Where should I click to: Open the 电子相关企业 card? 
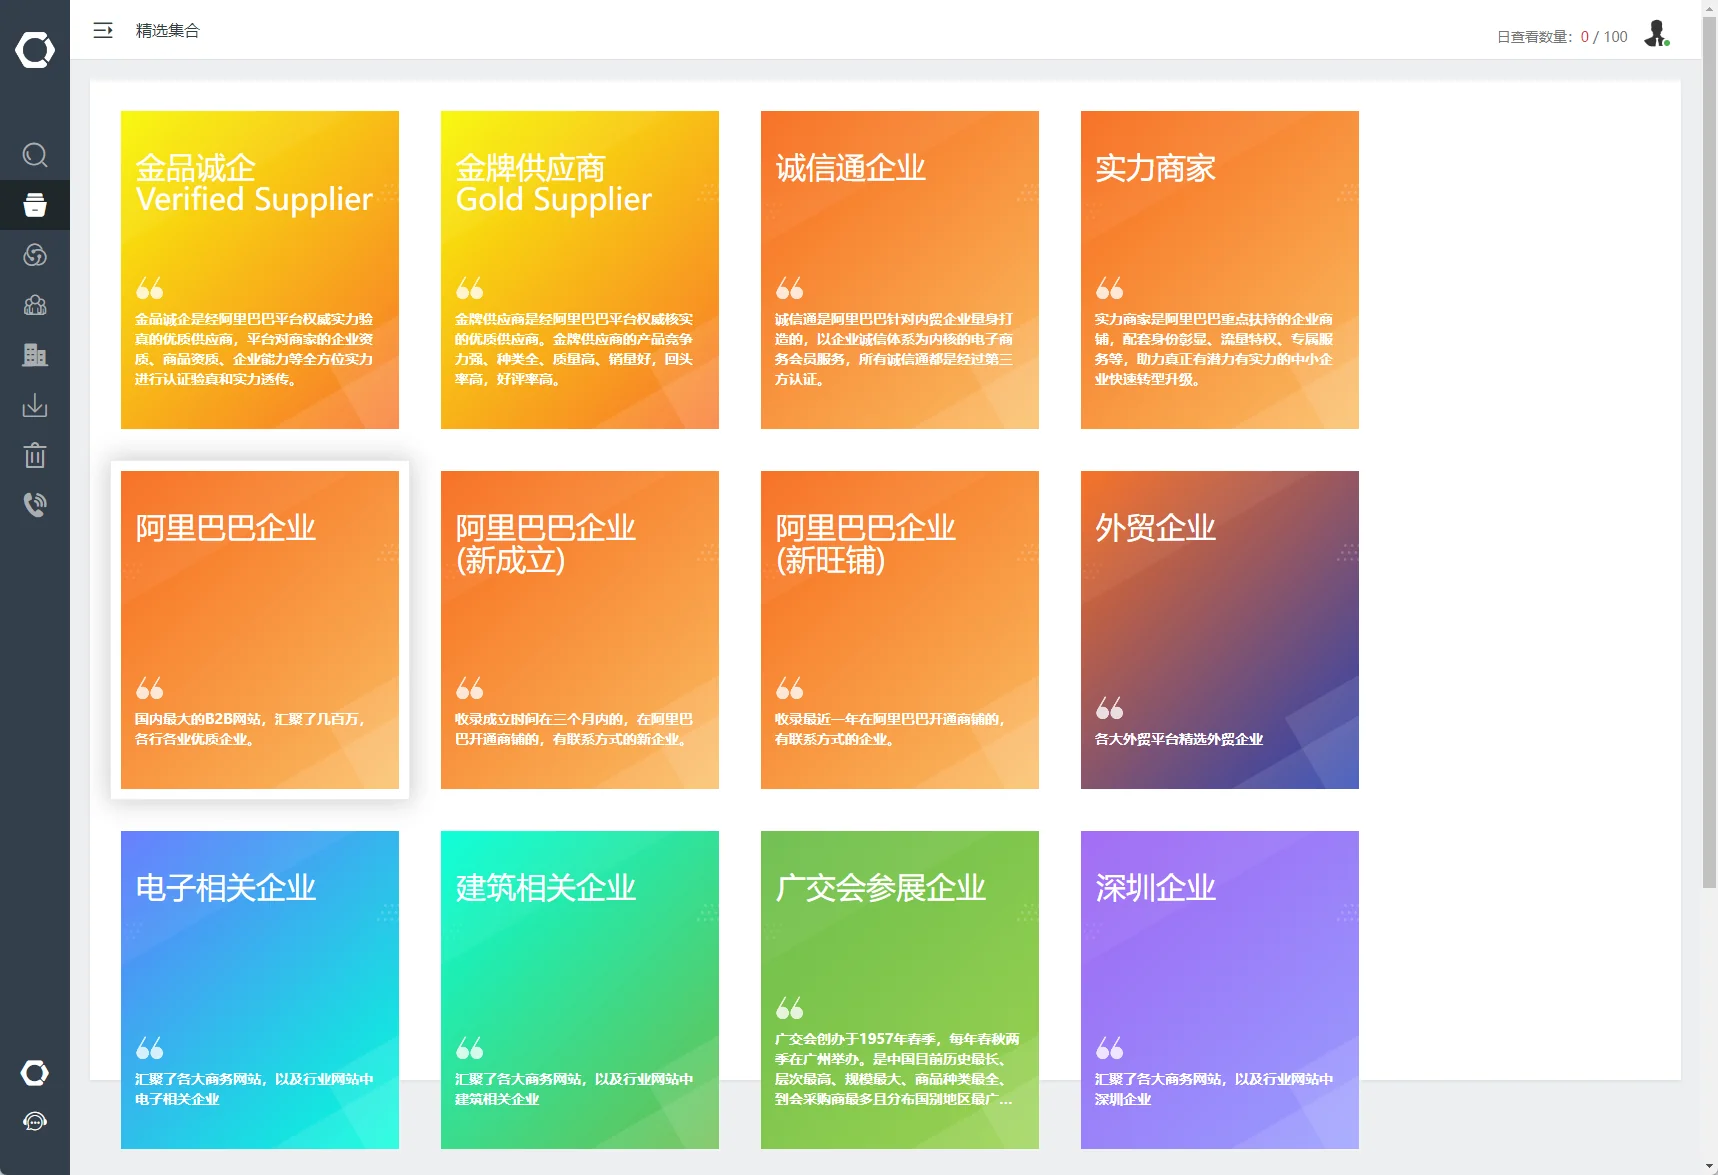(260, 990)
